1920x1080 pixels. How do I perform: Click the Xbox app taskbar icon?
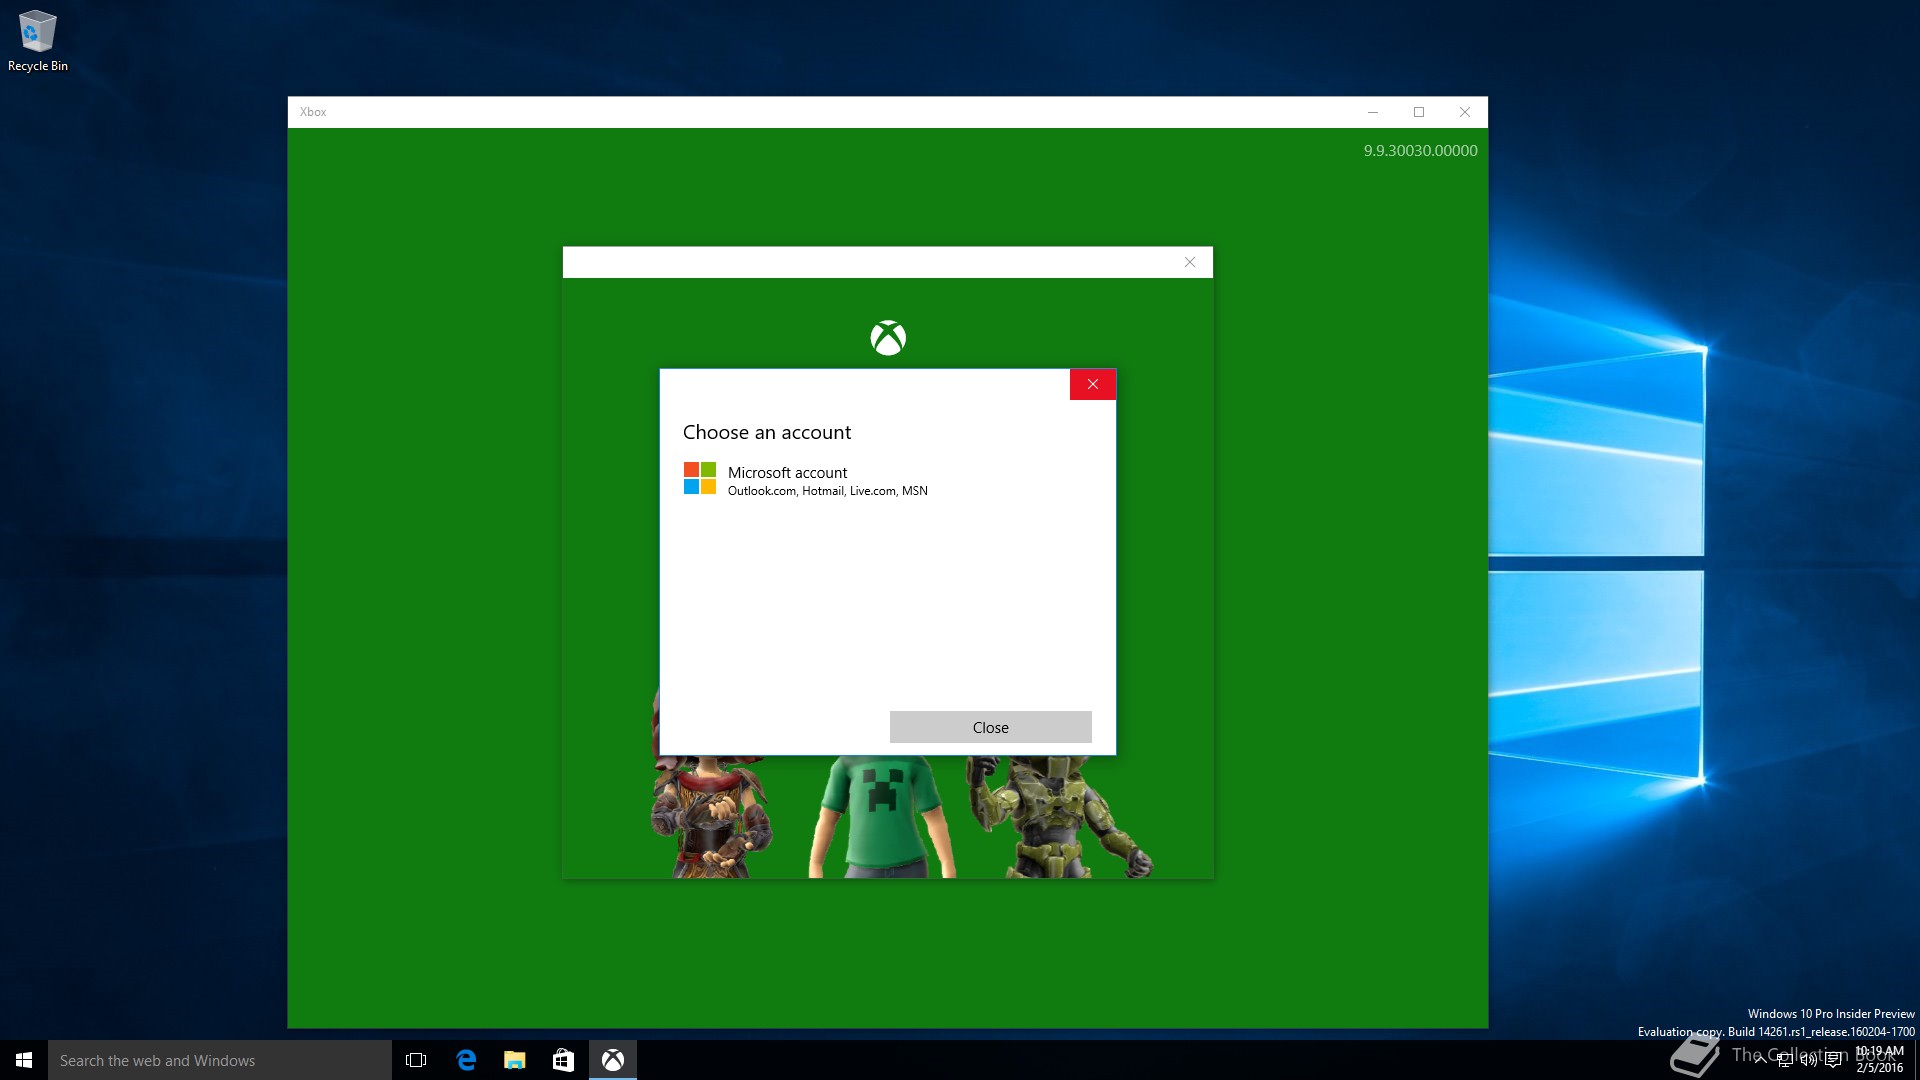(x=613, y=1060)
